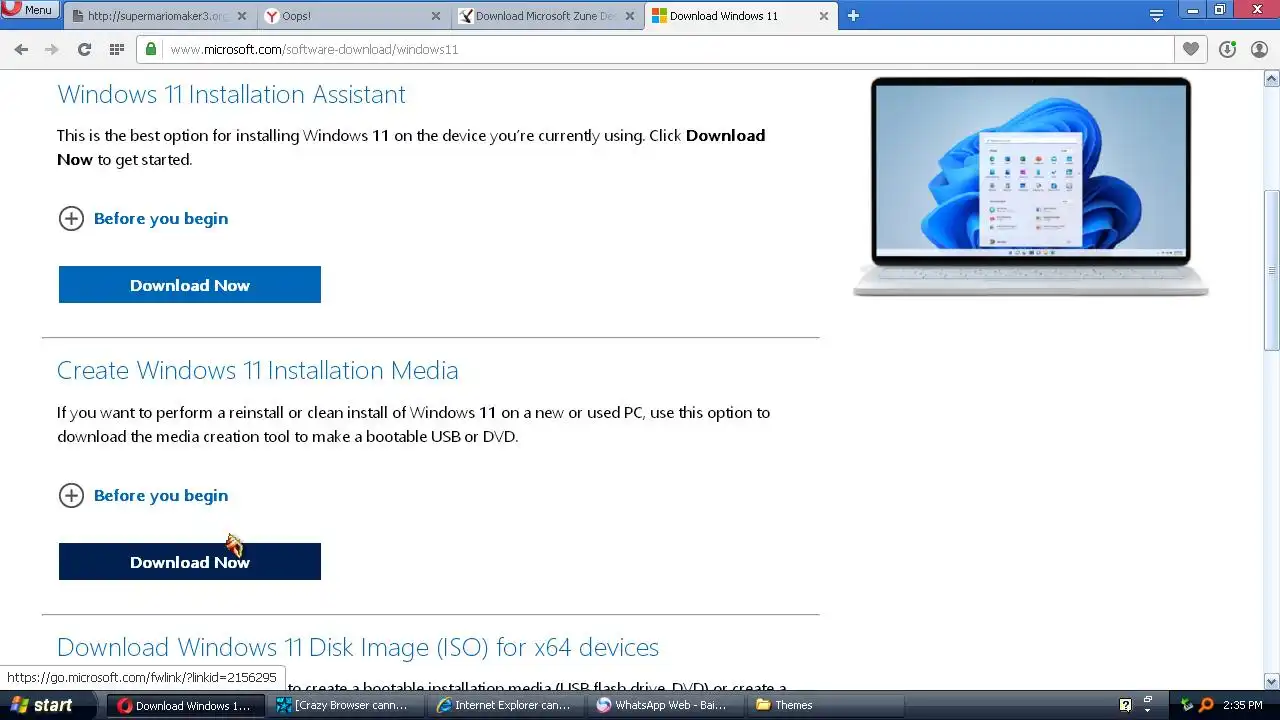Click the orange magnifier tray icon
This screenshot has height=720, width=1280.
coord(1207,705)
